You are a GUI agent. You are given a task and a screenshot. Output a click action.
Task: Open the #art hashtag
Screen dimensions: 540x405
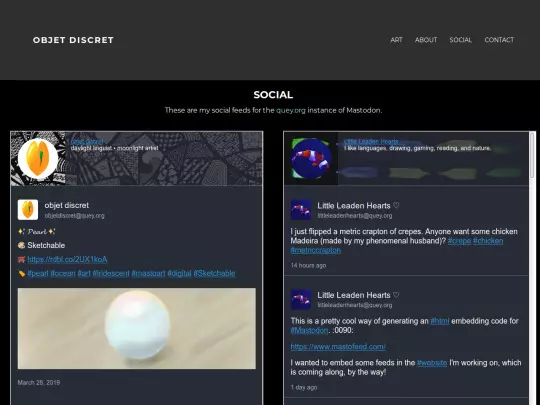[84, 273]
